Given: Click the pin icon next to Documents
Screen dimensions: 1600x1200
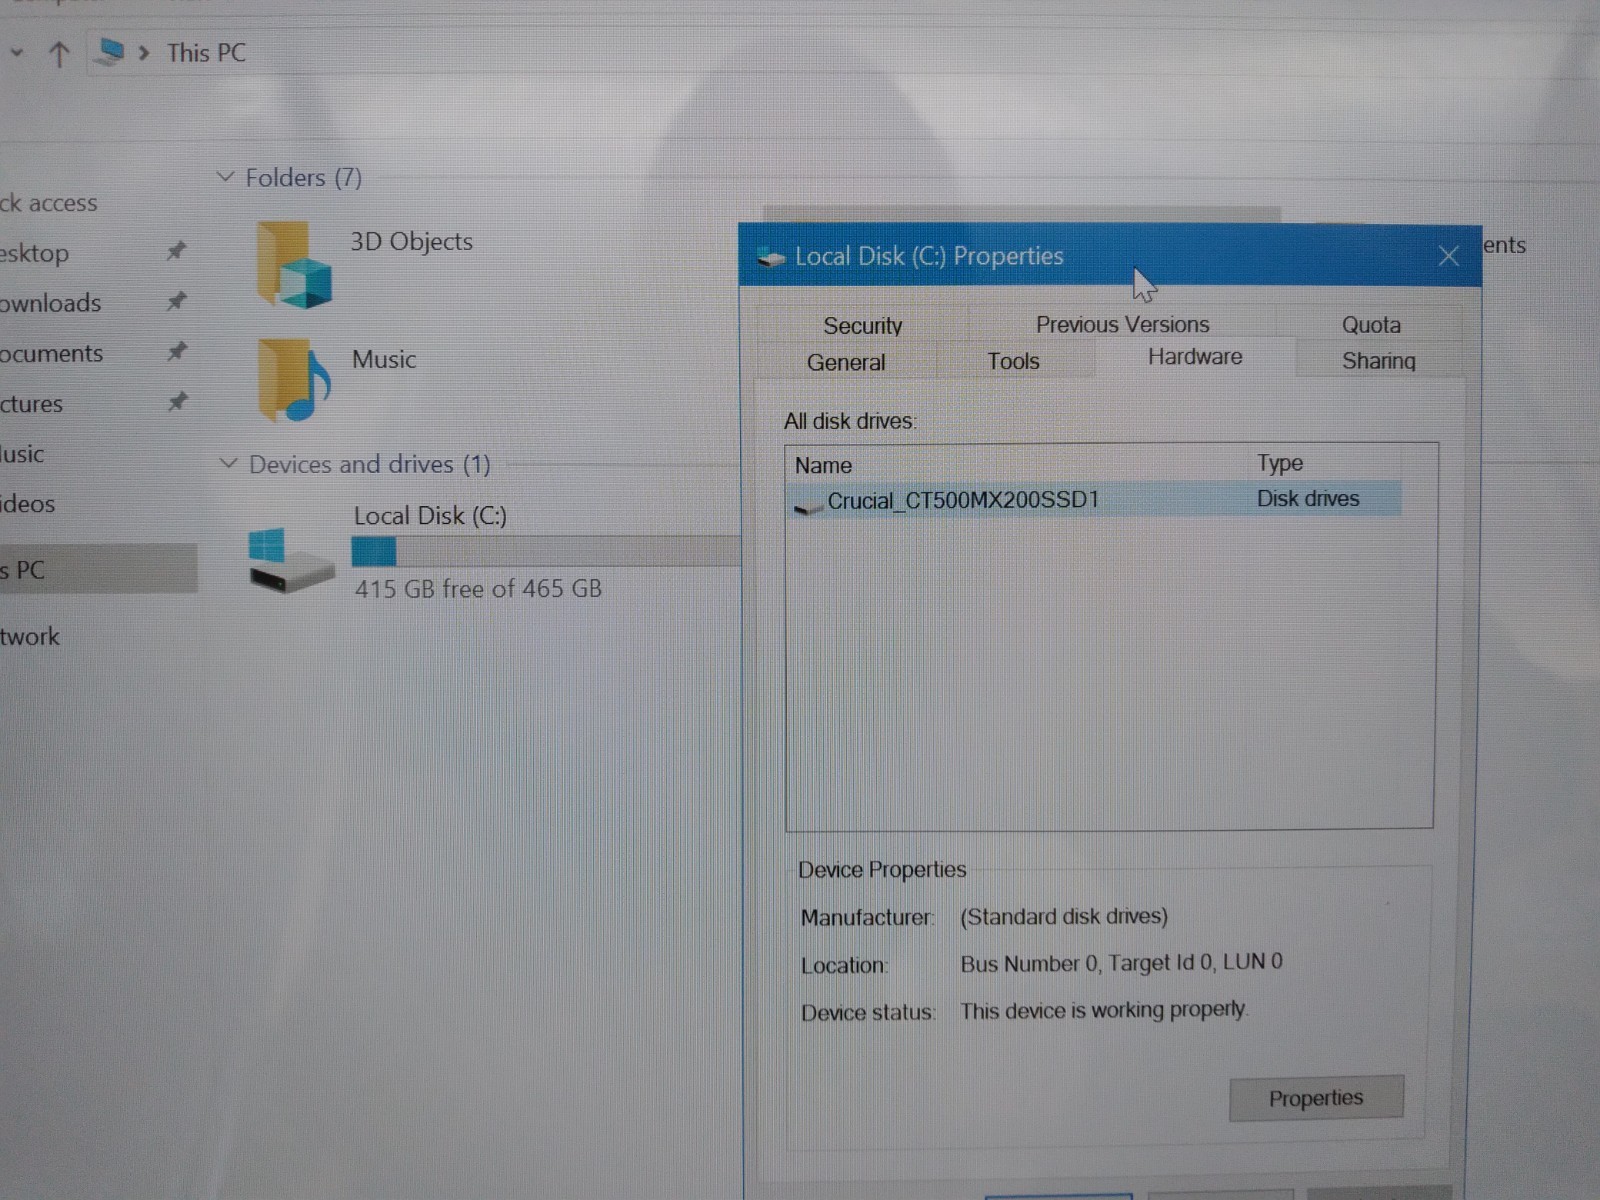Looking at the screenshot, I should (177, 351).
